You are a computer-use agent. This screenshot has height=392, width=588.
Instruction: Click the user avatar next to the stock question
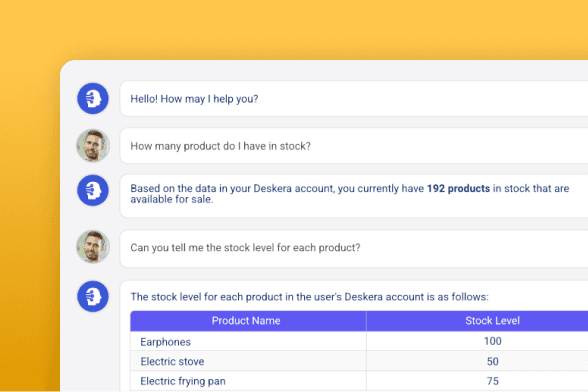pos(93,146)
